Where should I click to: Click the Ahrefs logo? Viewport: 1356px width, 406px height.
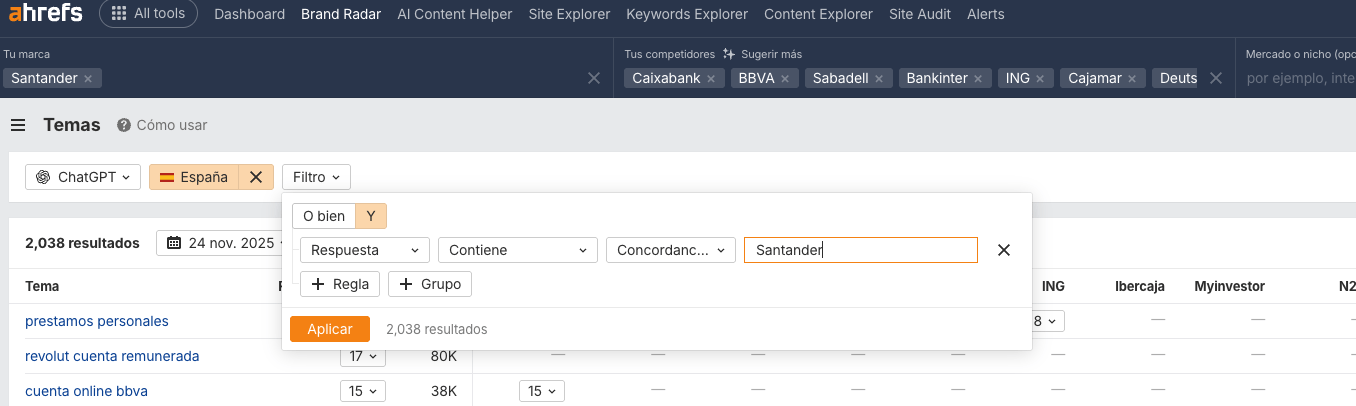pos(45,14)
